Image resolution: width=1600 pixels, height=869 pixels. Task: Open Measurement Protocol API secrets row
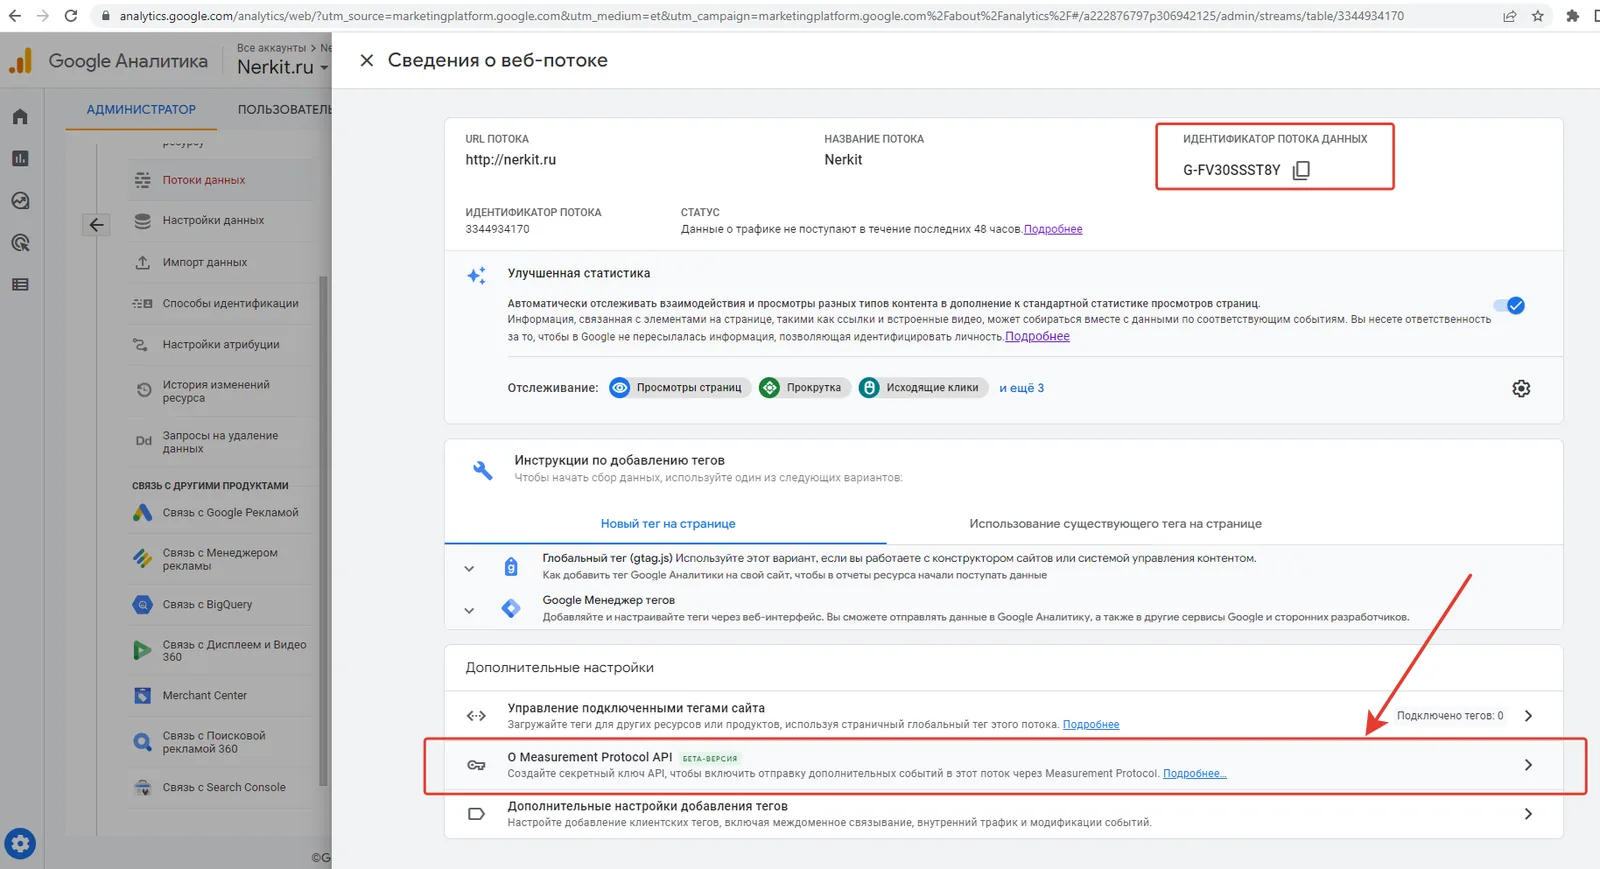pos(1005,765)
